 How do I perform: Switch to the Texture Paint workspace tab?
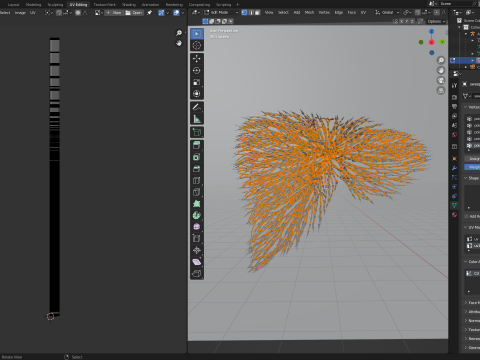[x=104, y=5]
